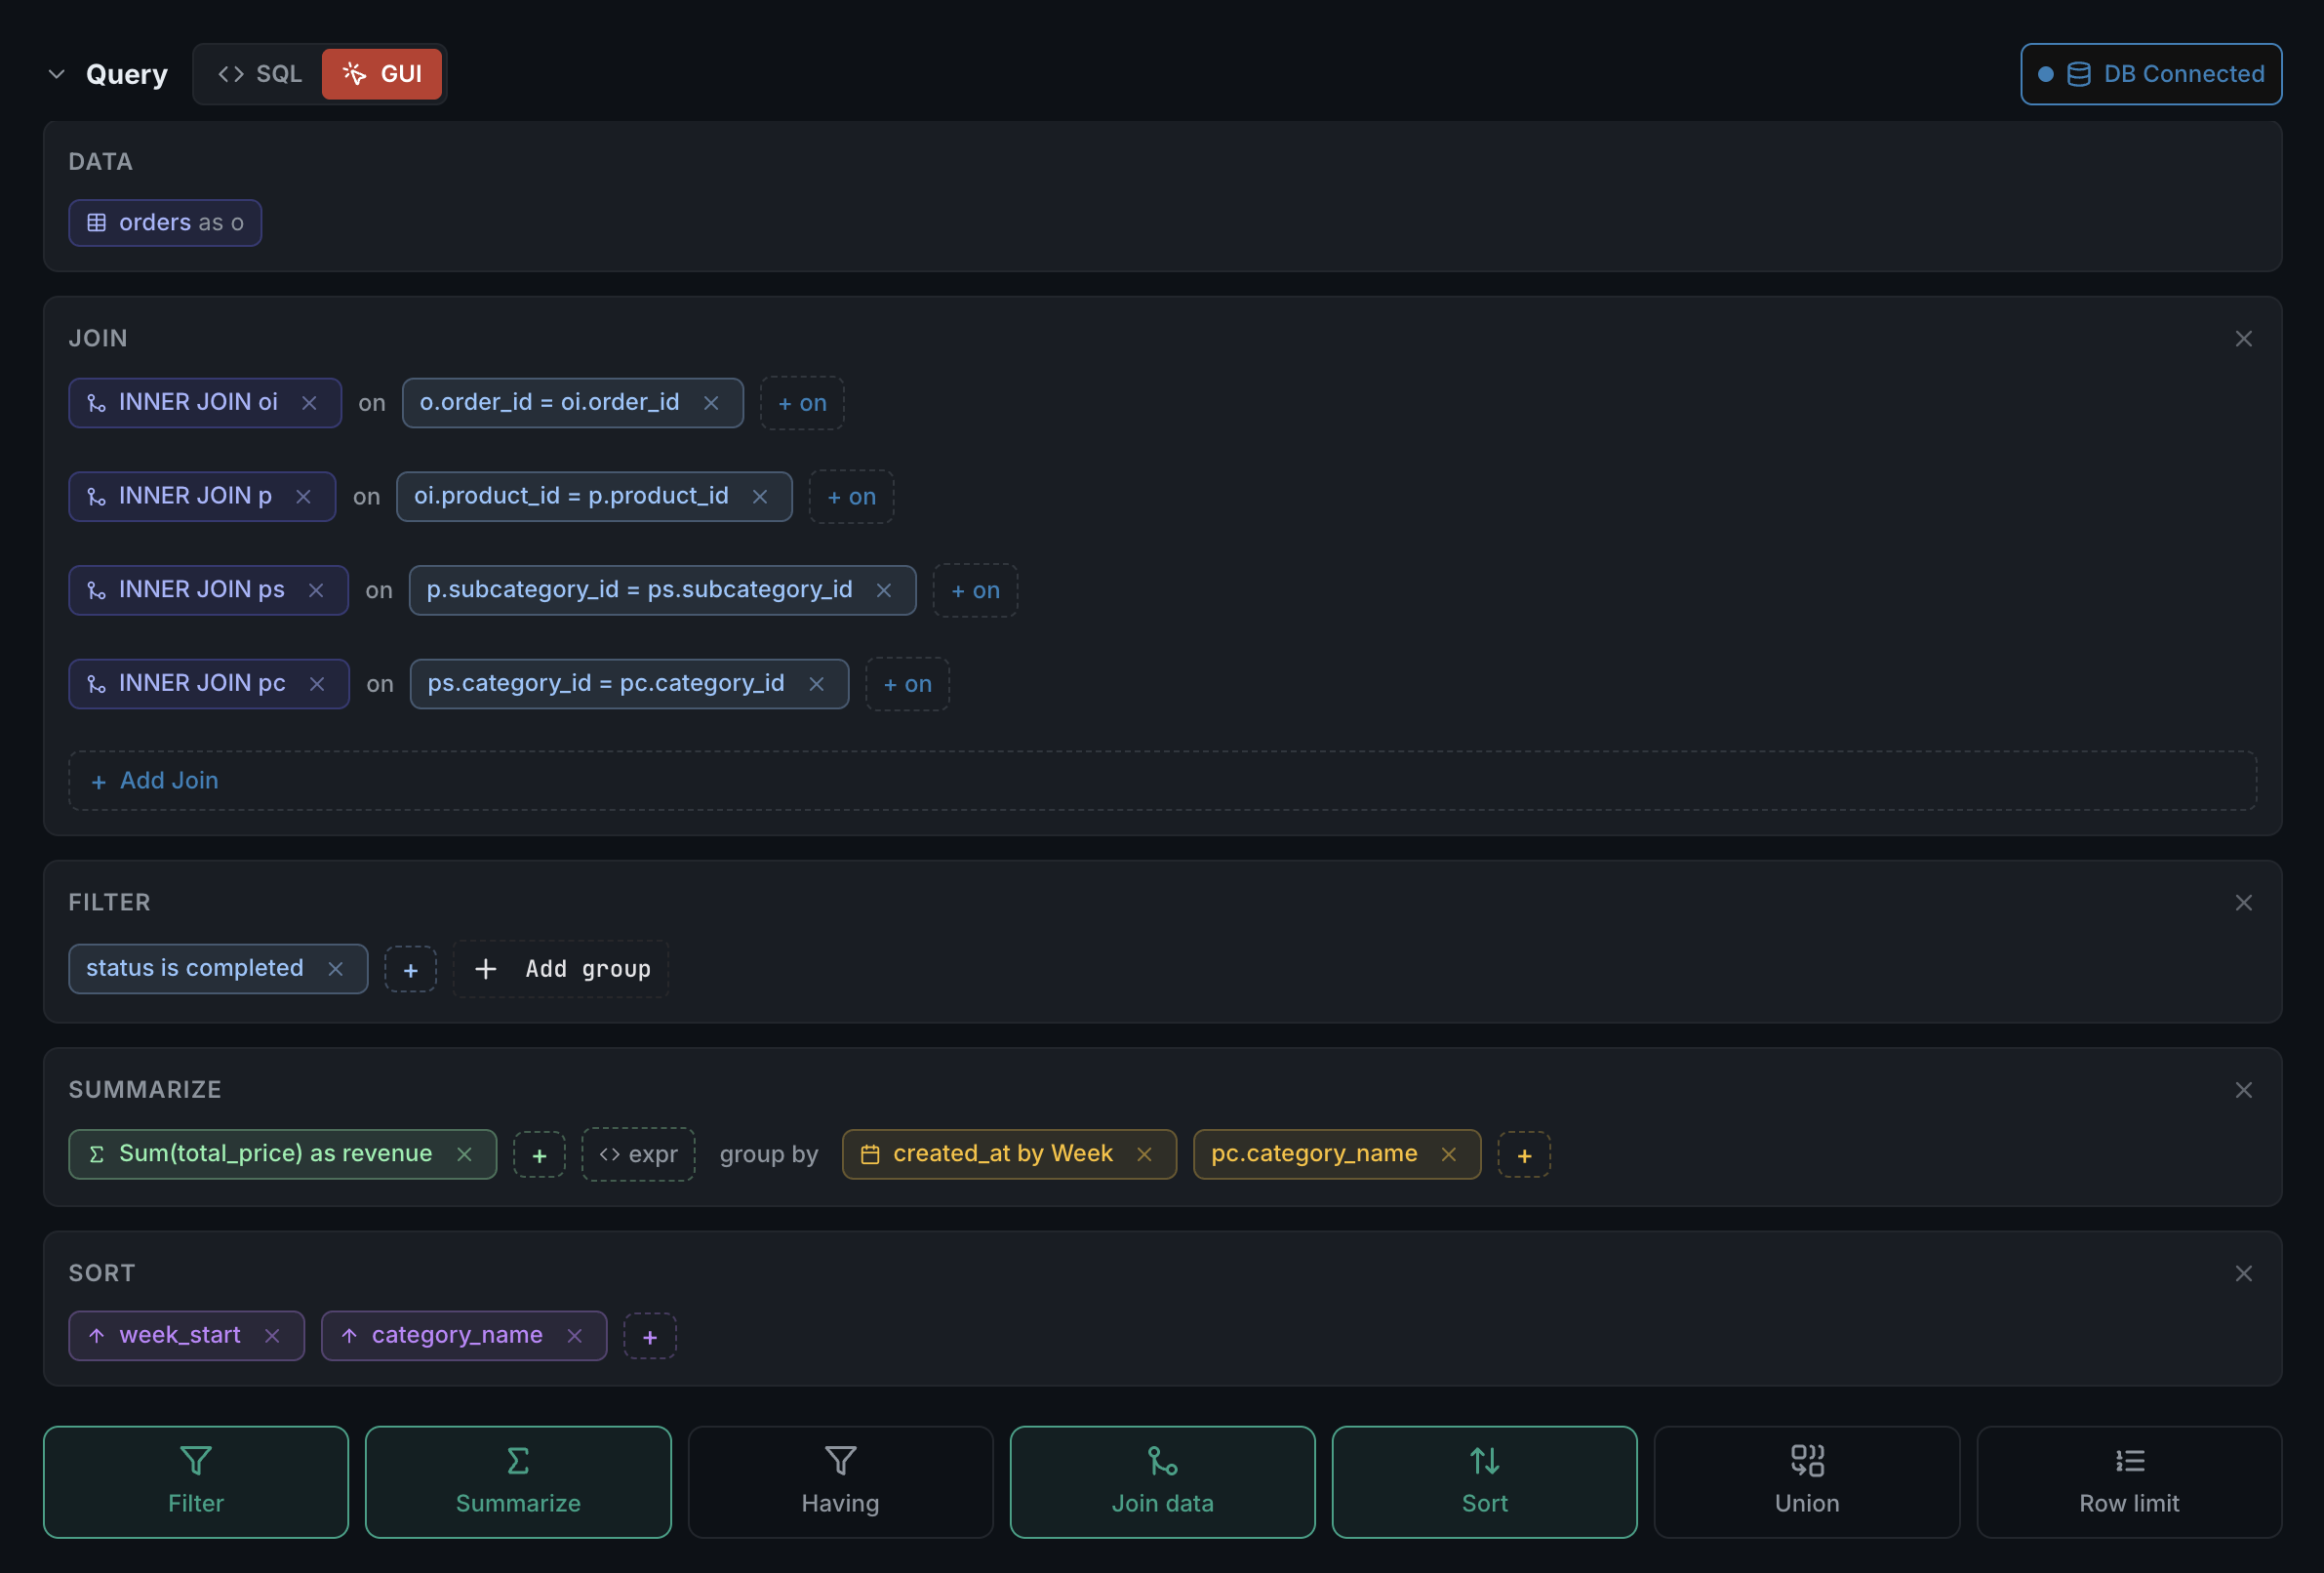
Task: Toggle the category_name sort direction arrow
Action: pos(349,1336)
